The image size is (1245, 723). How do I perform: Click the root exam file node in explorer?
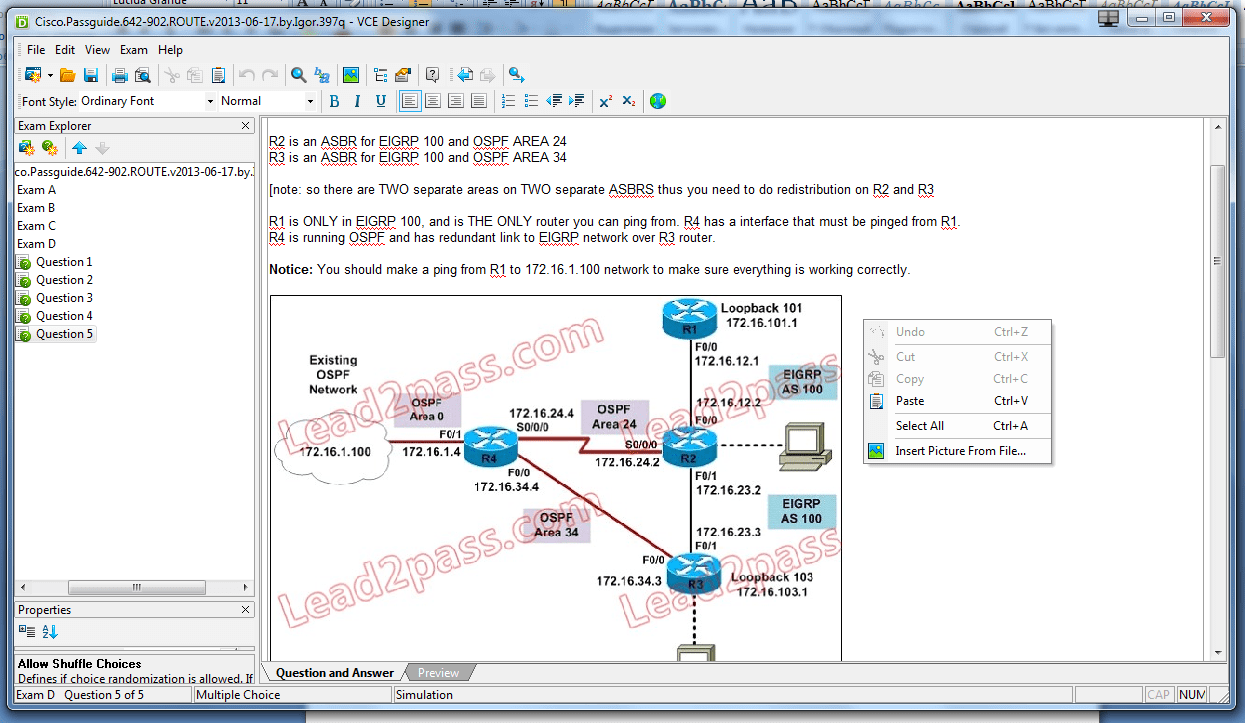coord(134,172)
